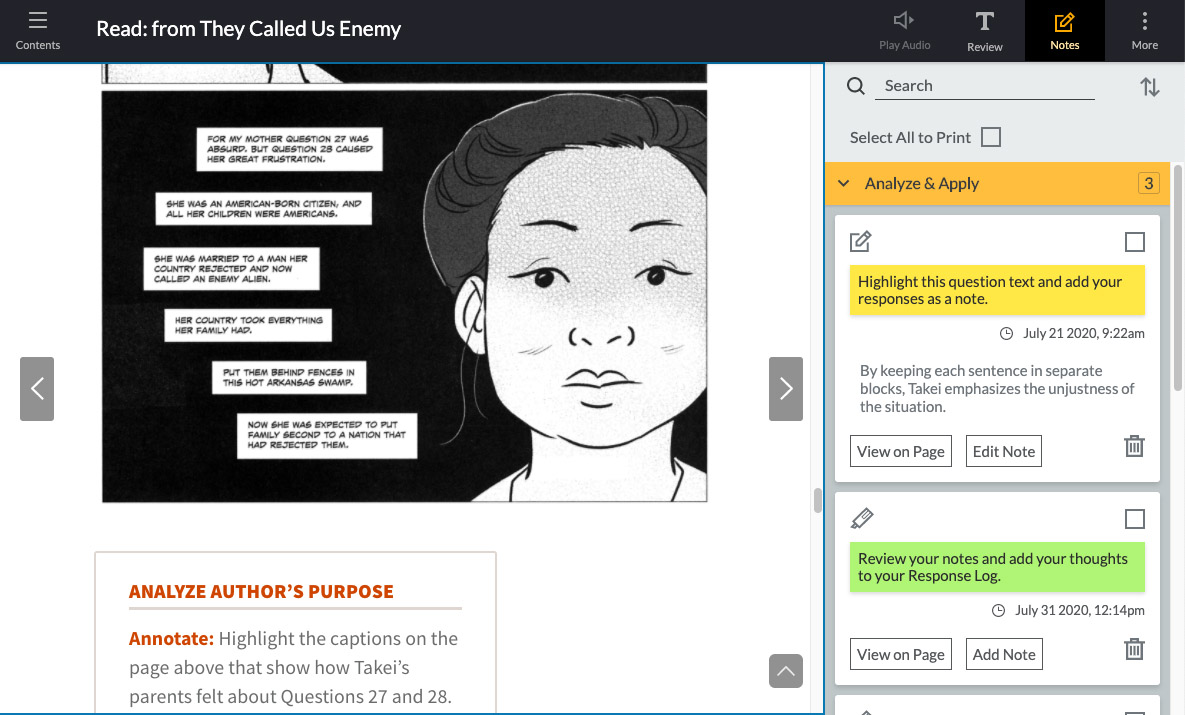
Task: Click the 'Select All to Print' label
Action: (x=910, y=138)
